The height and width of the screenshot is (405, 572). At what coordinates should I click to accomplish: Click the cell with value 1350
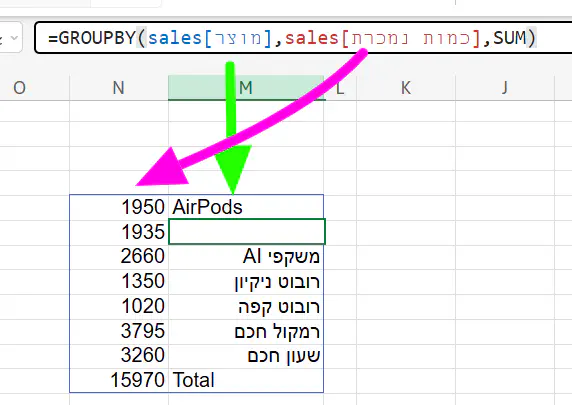tap(119, 282)
